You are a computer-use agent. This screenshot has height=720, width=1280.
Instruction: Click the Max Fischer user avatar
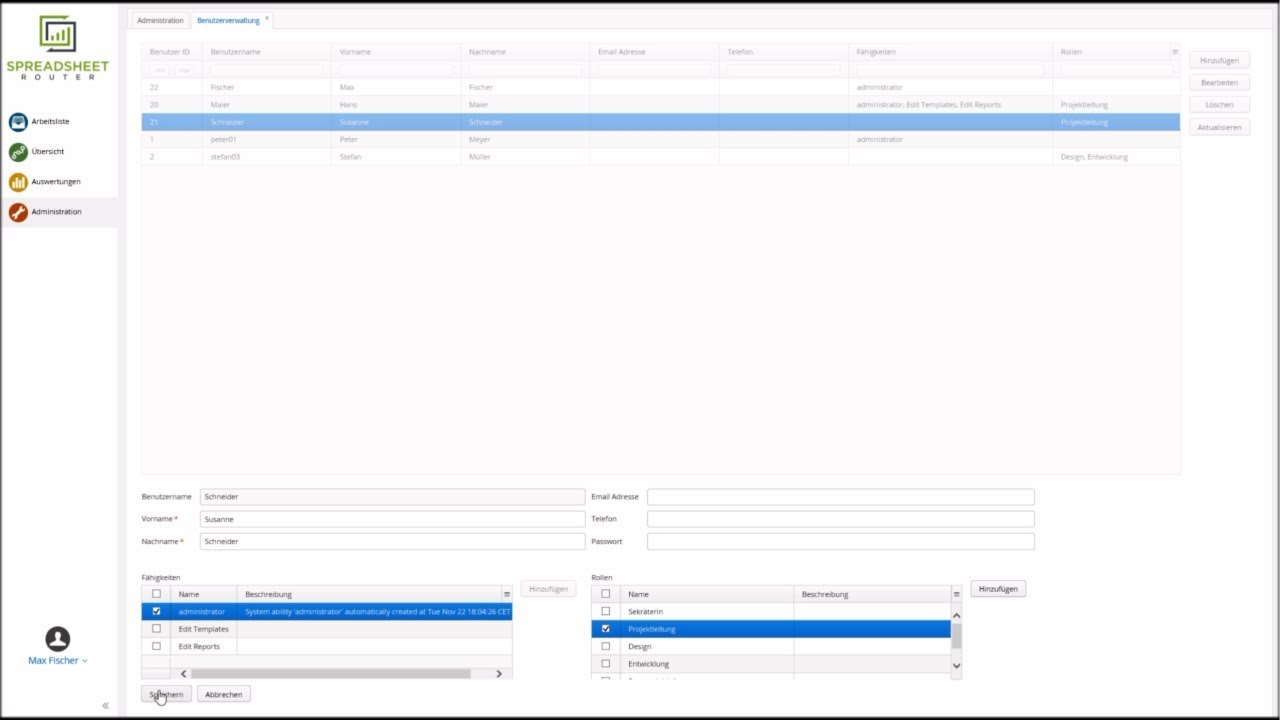pos(58,638)
